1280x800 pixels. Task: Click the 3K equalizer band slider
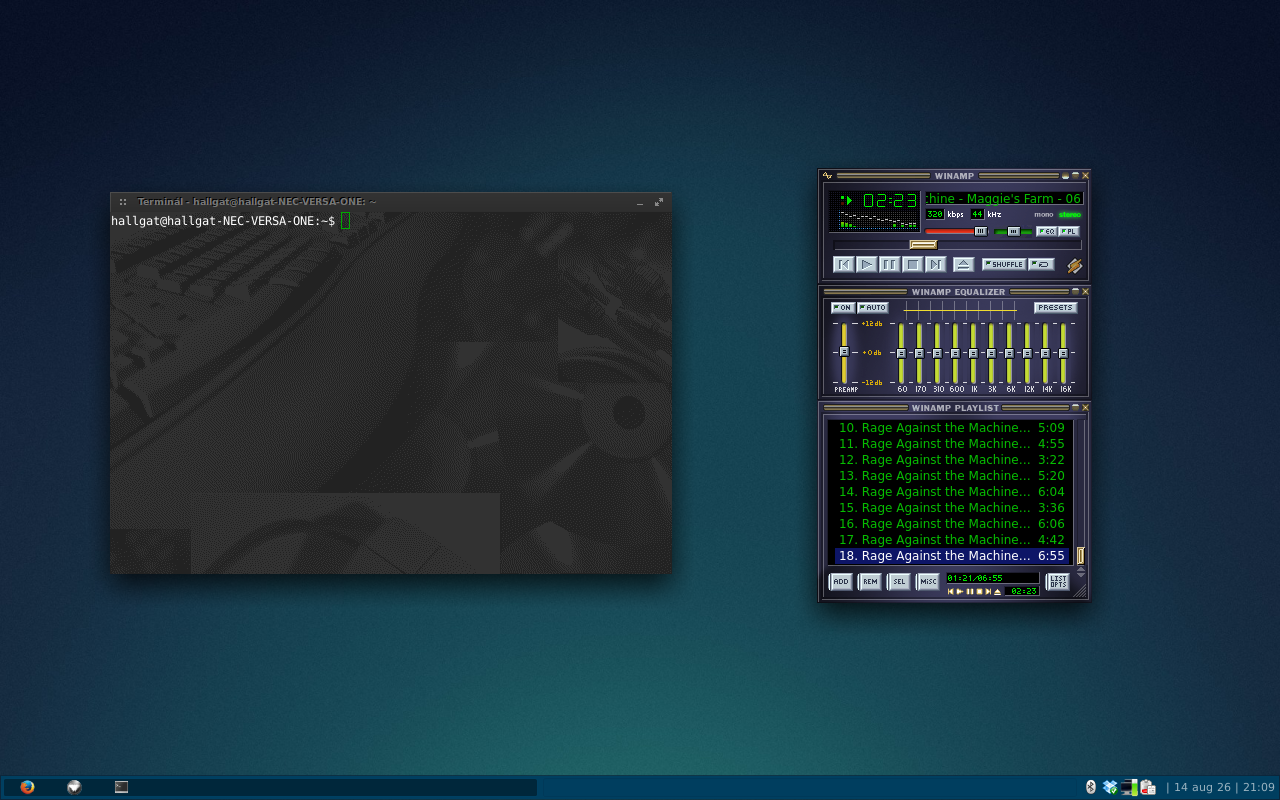point(991,353)
